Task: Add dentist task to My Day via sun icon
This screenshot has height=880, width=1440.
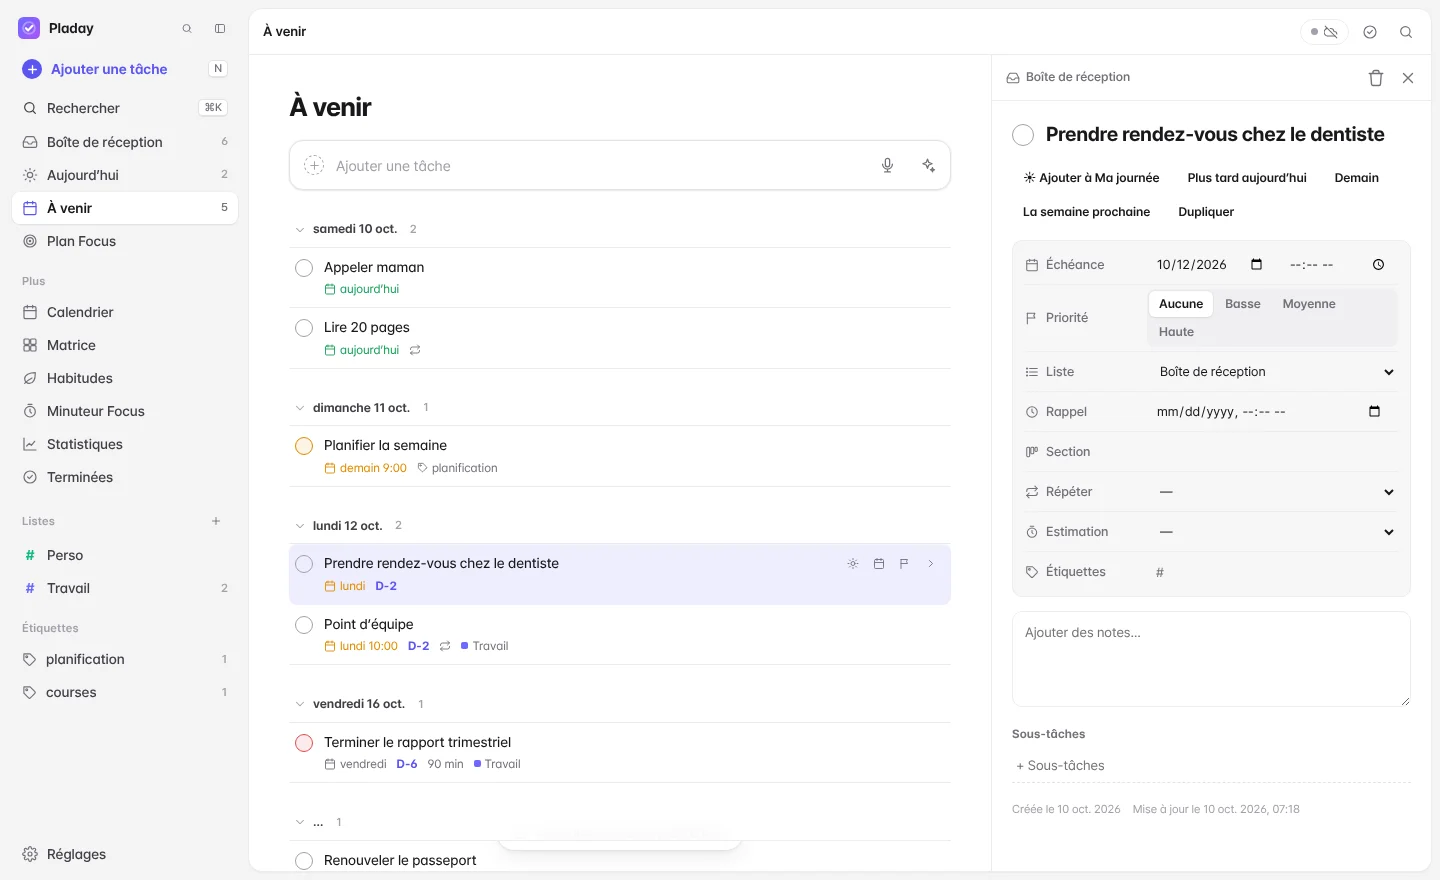Action: 853,564
